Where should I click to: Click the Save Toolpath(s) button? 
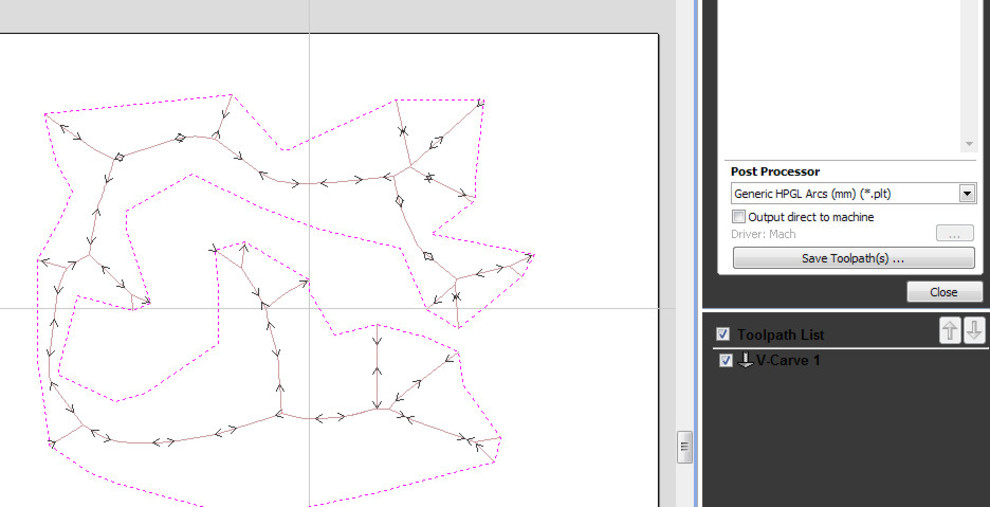pos(853,258)
